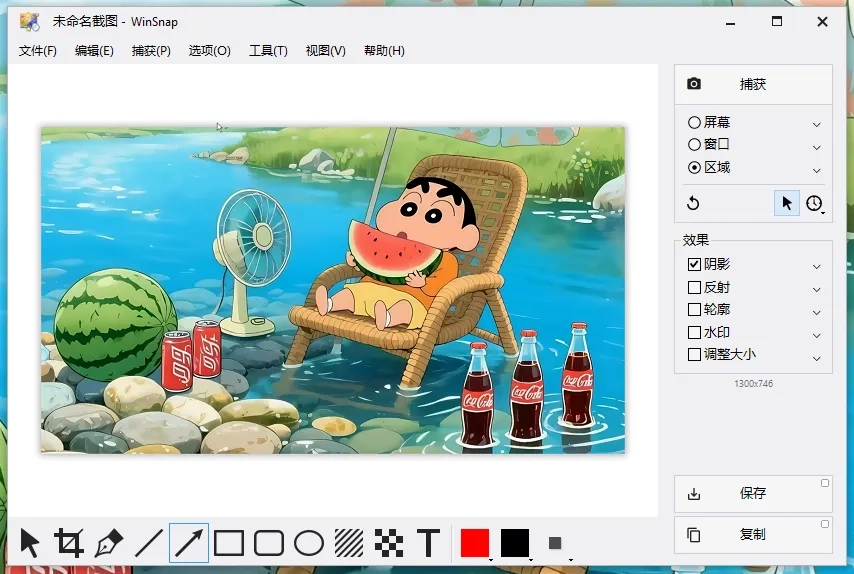Image resolution: width=854 pixels, height=574 pixels.
Task: Enable the 水印 effect checkbox
Action: (694, 332)
